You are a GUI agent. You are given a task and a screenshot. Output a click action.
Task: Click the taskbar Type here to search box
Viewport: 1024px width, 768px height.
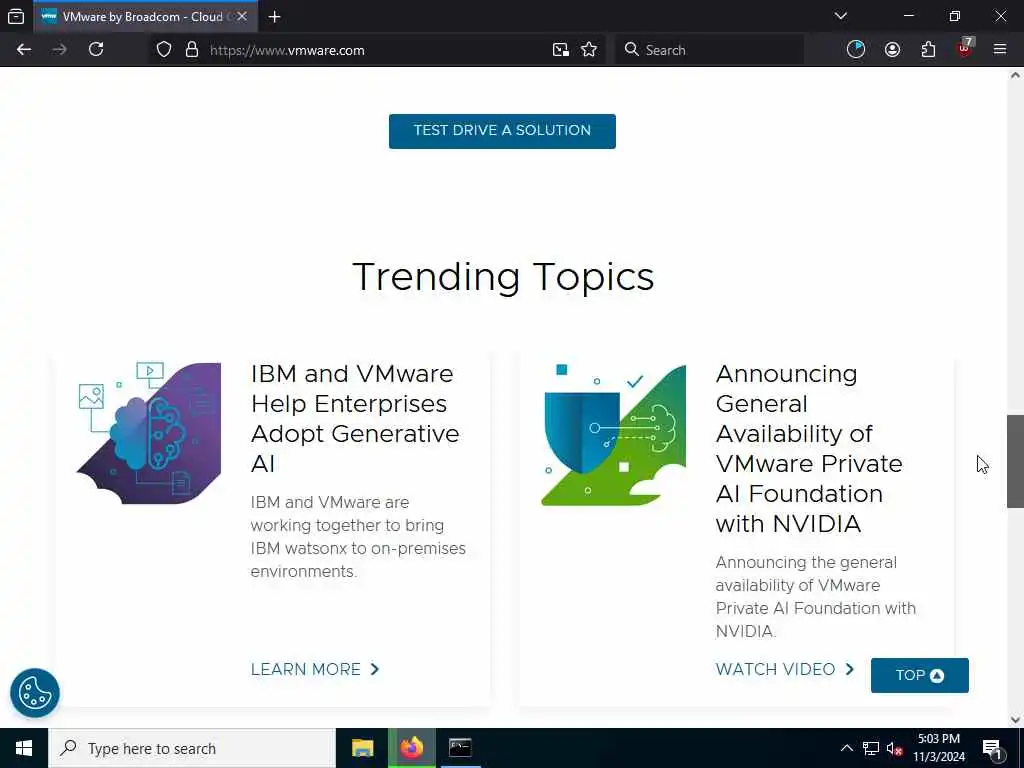pos(192,748)
